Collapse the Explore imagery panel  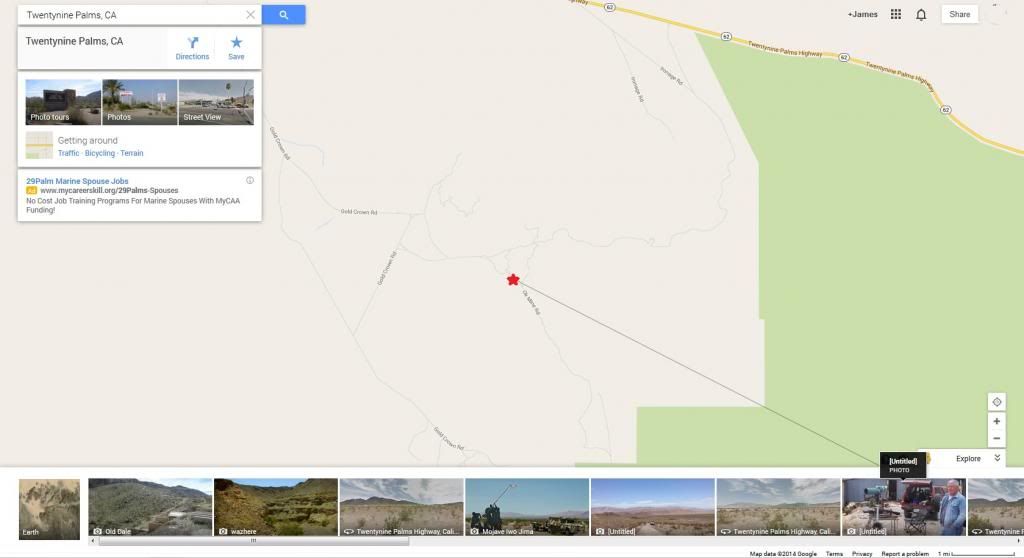[997, 458]
